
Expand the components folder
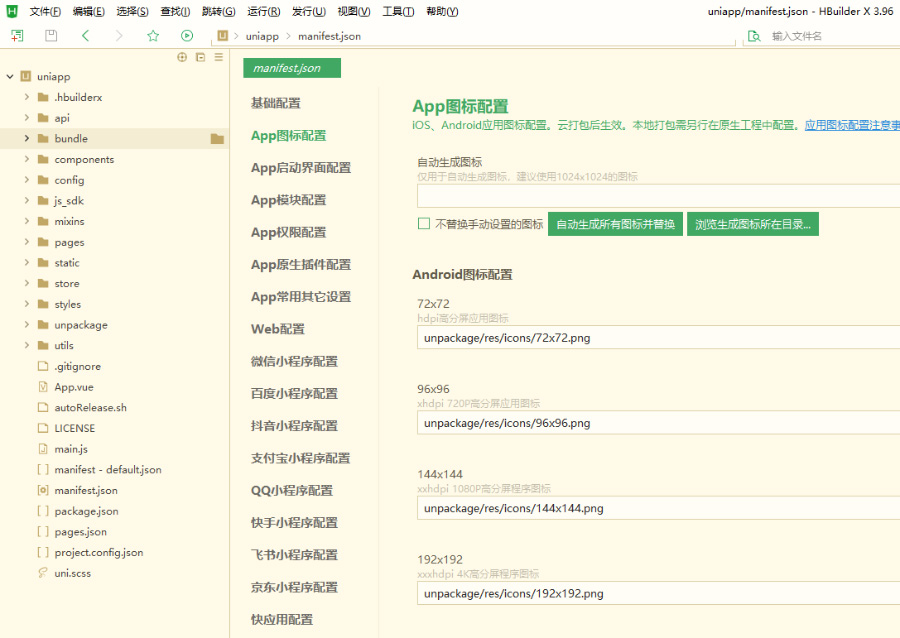click(27, 160)
